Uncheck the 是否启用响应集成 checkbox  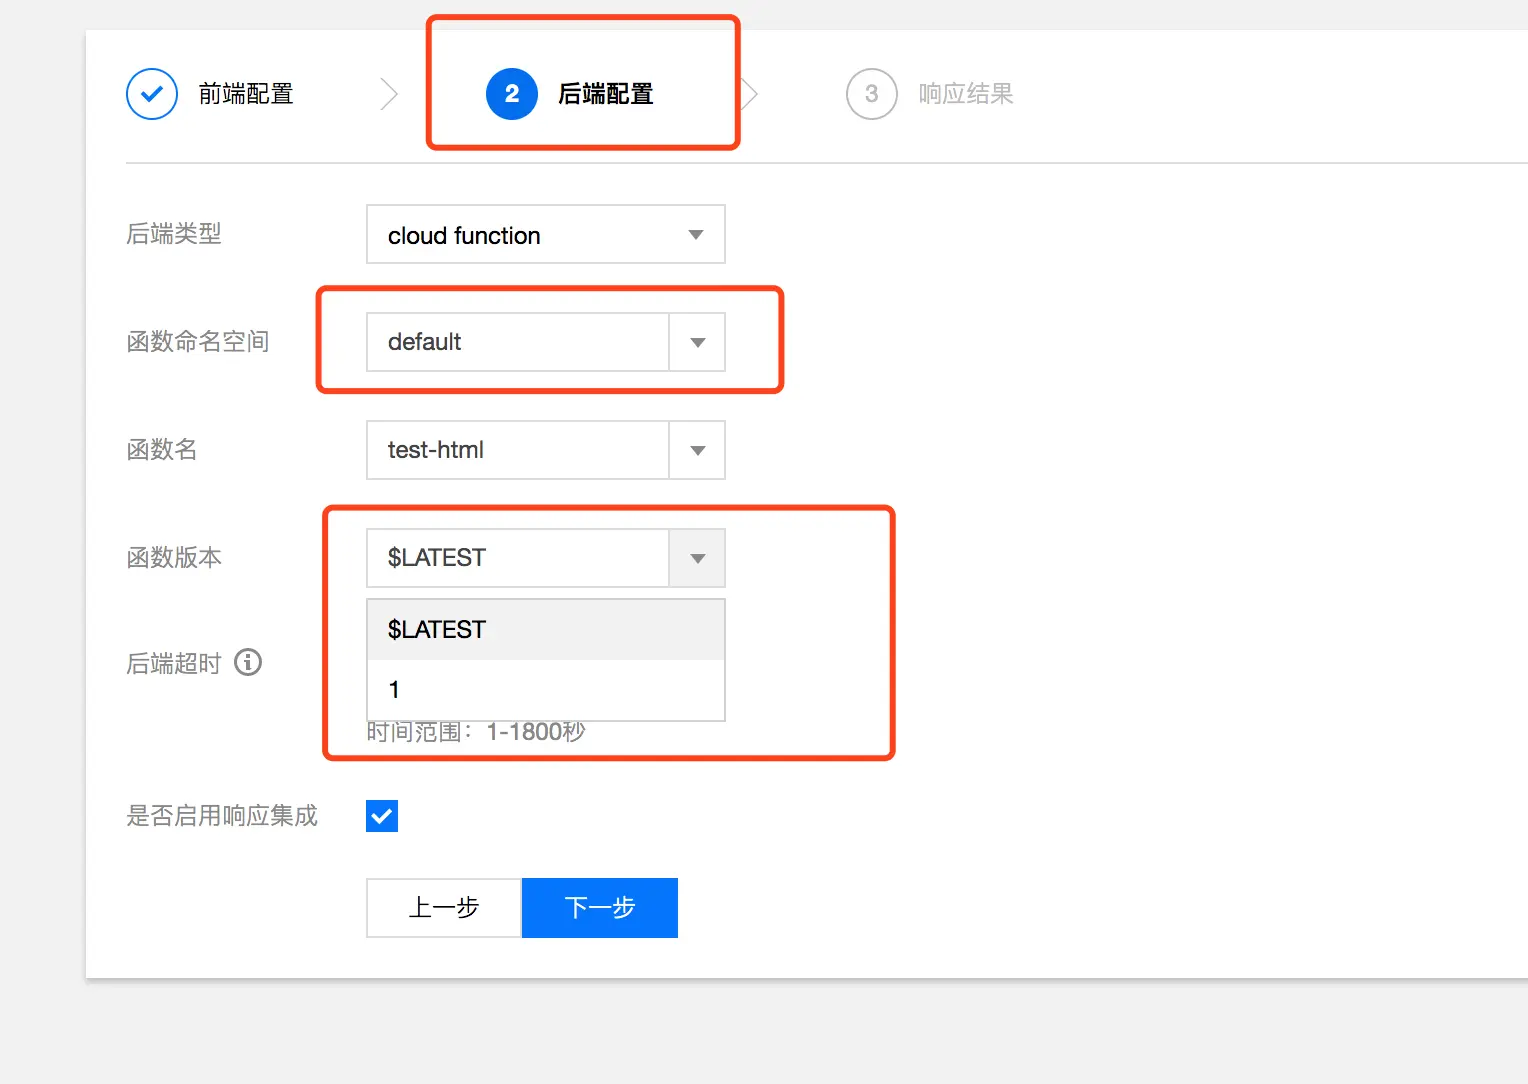(x=382, y=816)
